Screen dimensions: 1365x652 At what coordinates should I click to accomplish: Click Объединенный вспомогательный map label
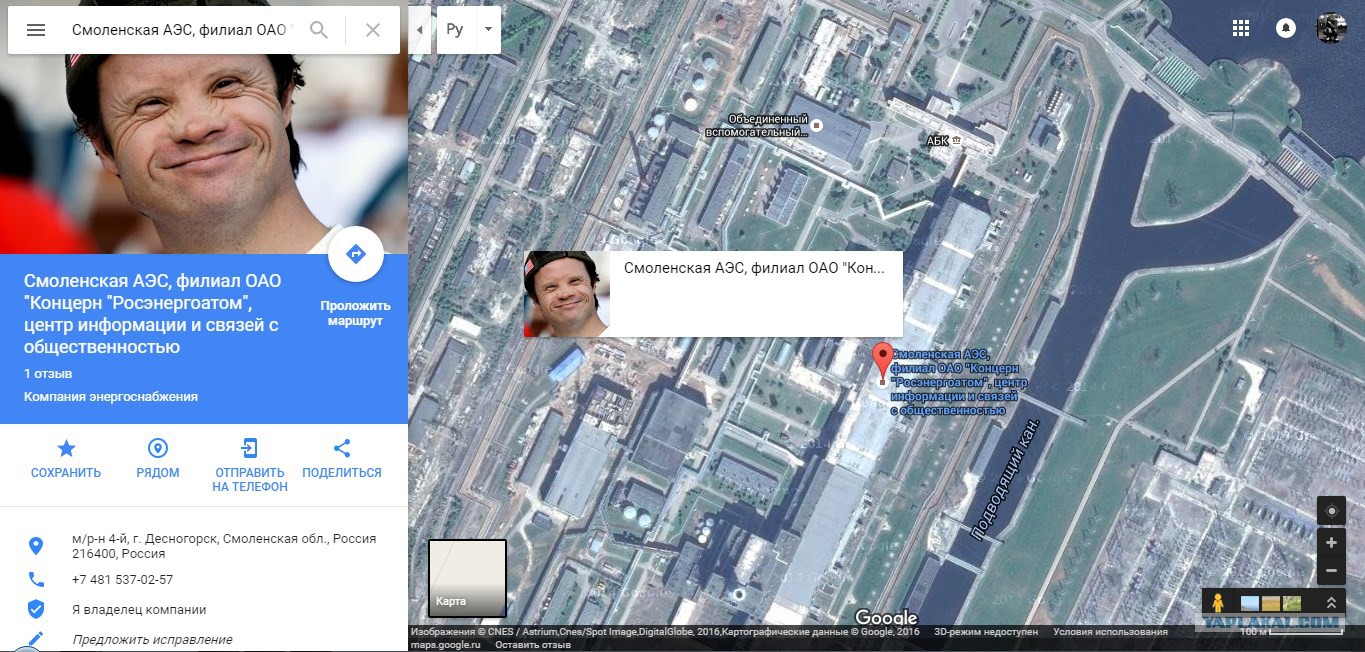click(x=757, y=125)
